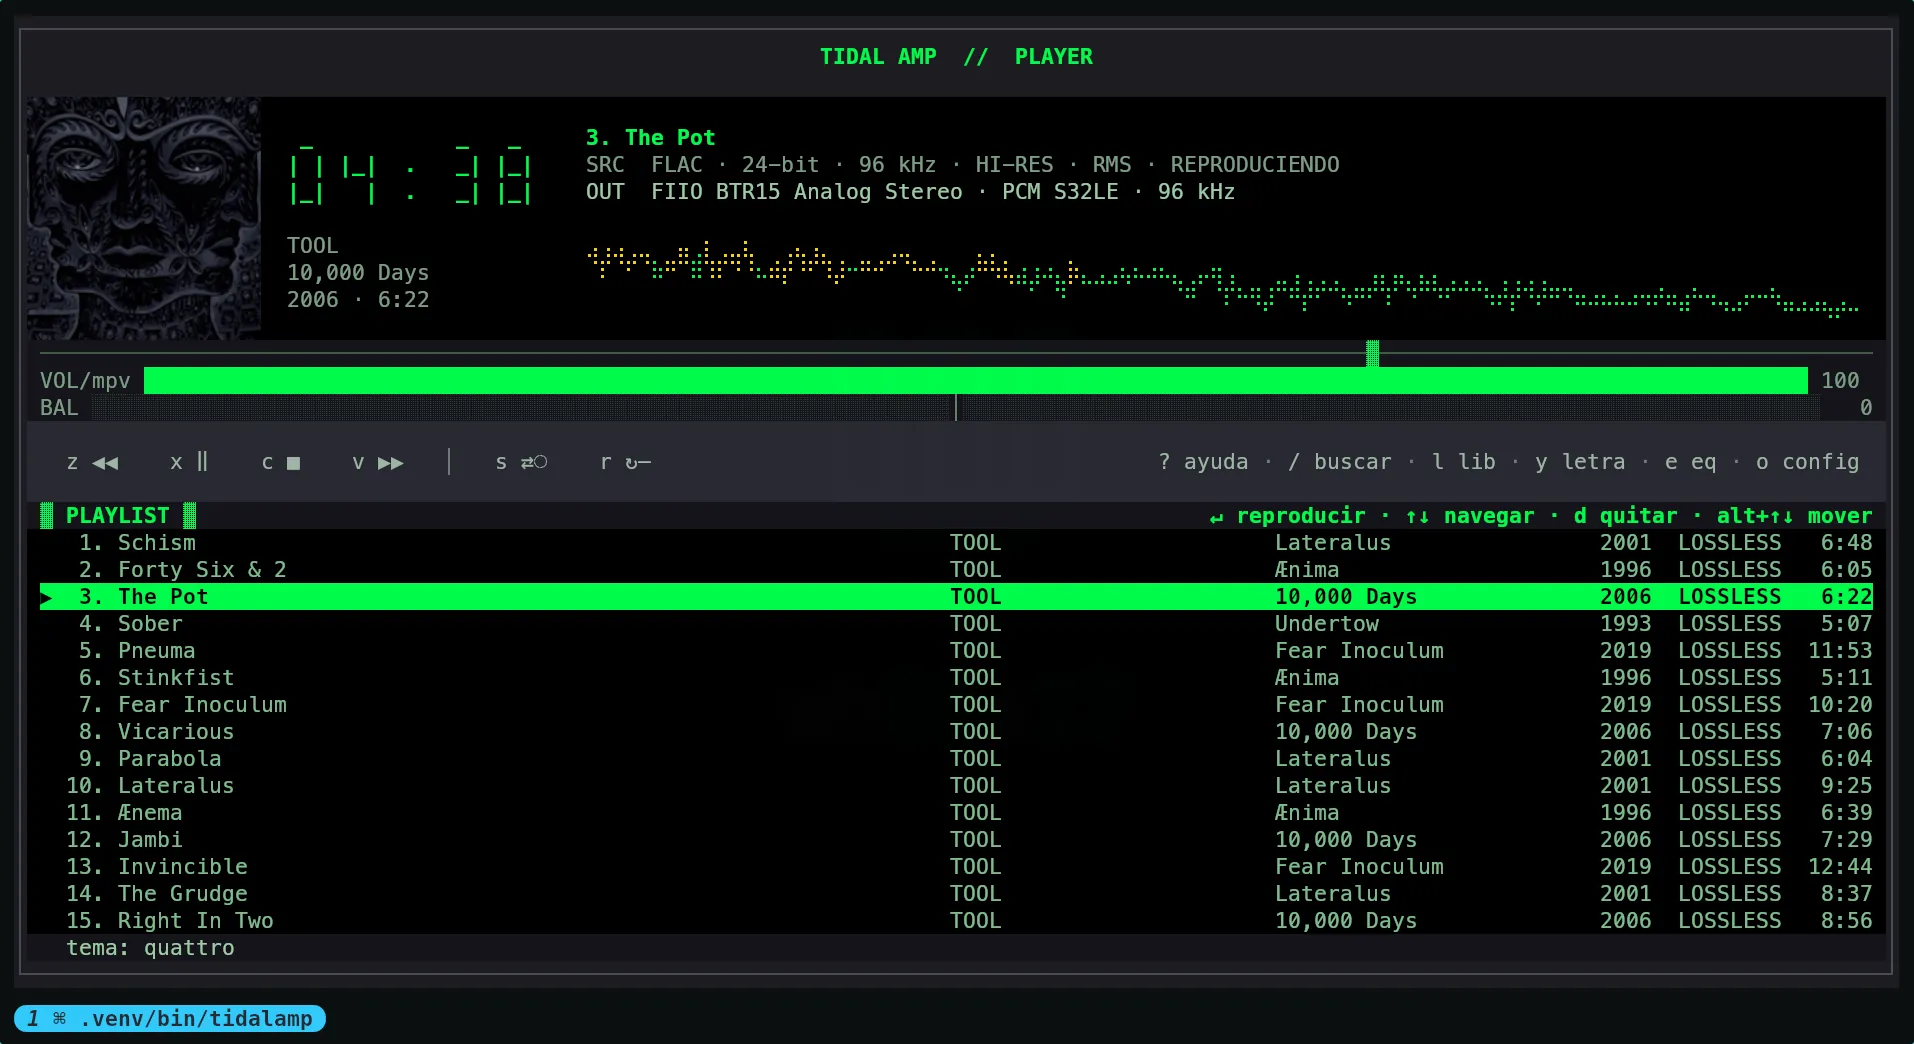1914x1044 pixels.
Task: Click the 11:53 duration of Pneuma
Action: tap(1840, 651)
